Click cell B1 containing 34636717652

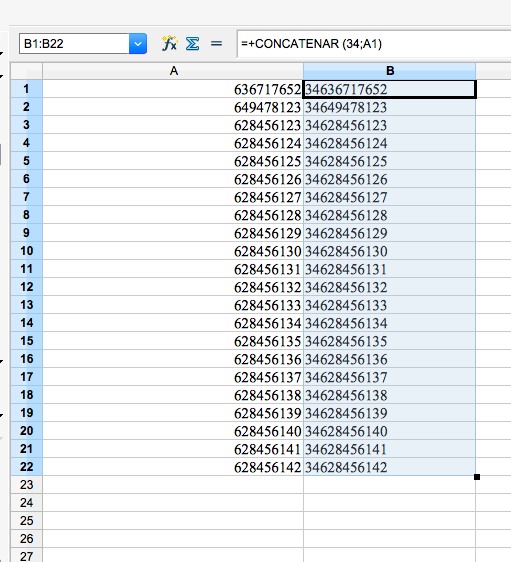(x=390, y=89)
